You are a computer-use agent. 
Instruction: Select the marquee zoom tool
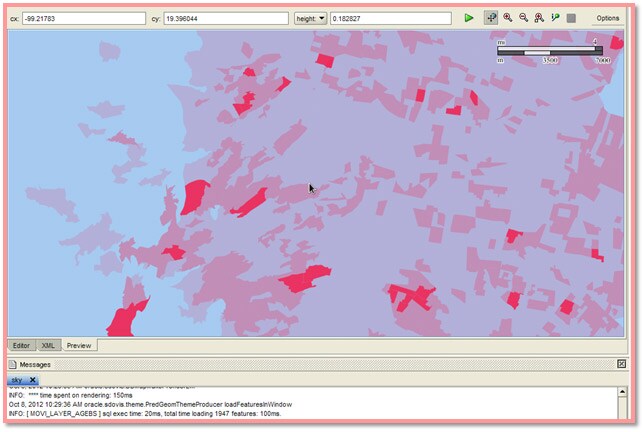[x=539, y=18]
